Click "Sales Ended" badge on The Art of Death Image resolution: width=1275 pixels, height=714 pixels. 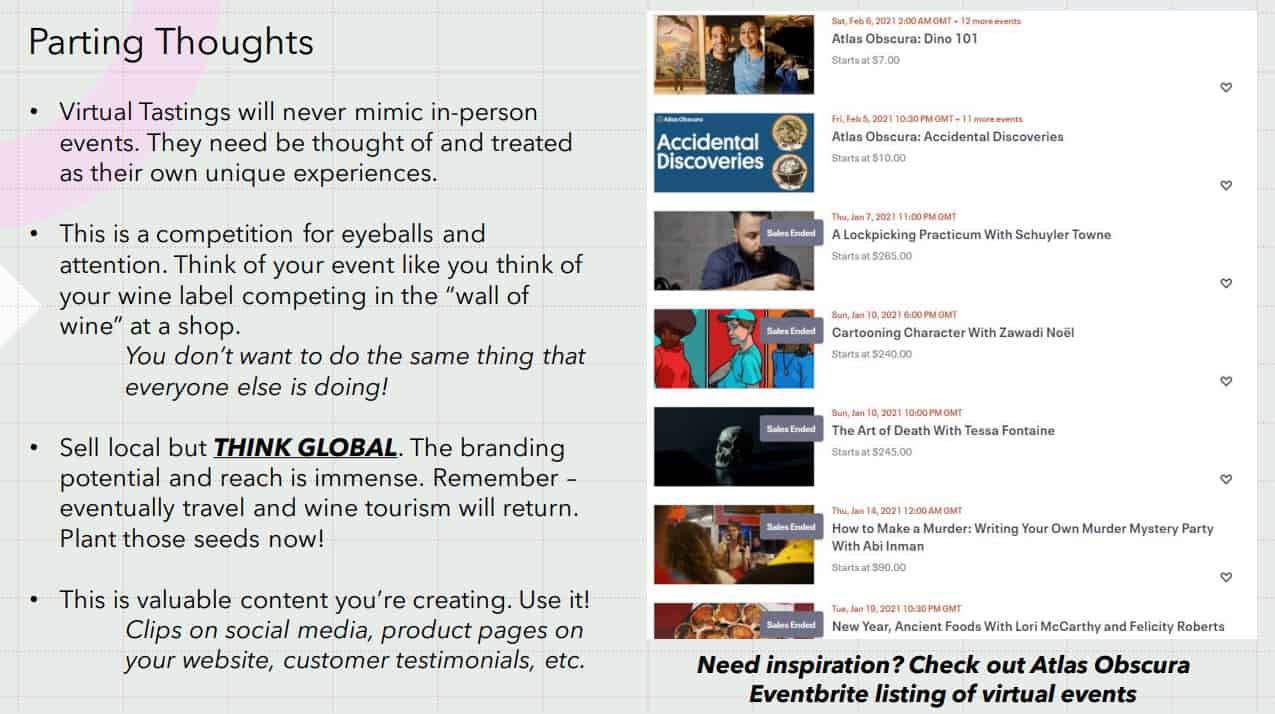tap(790, 429)
